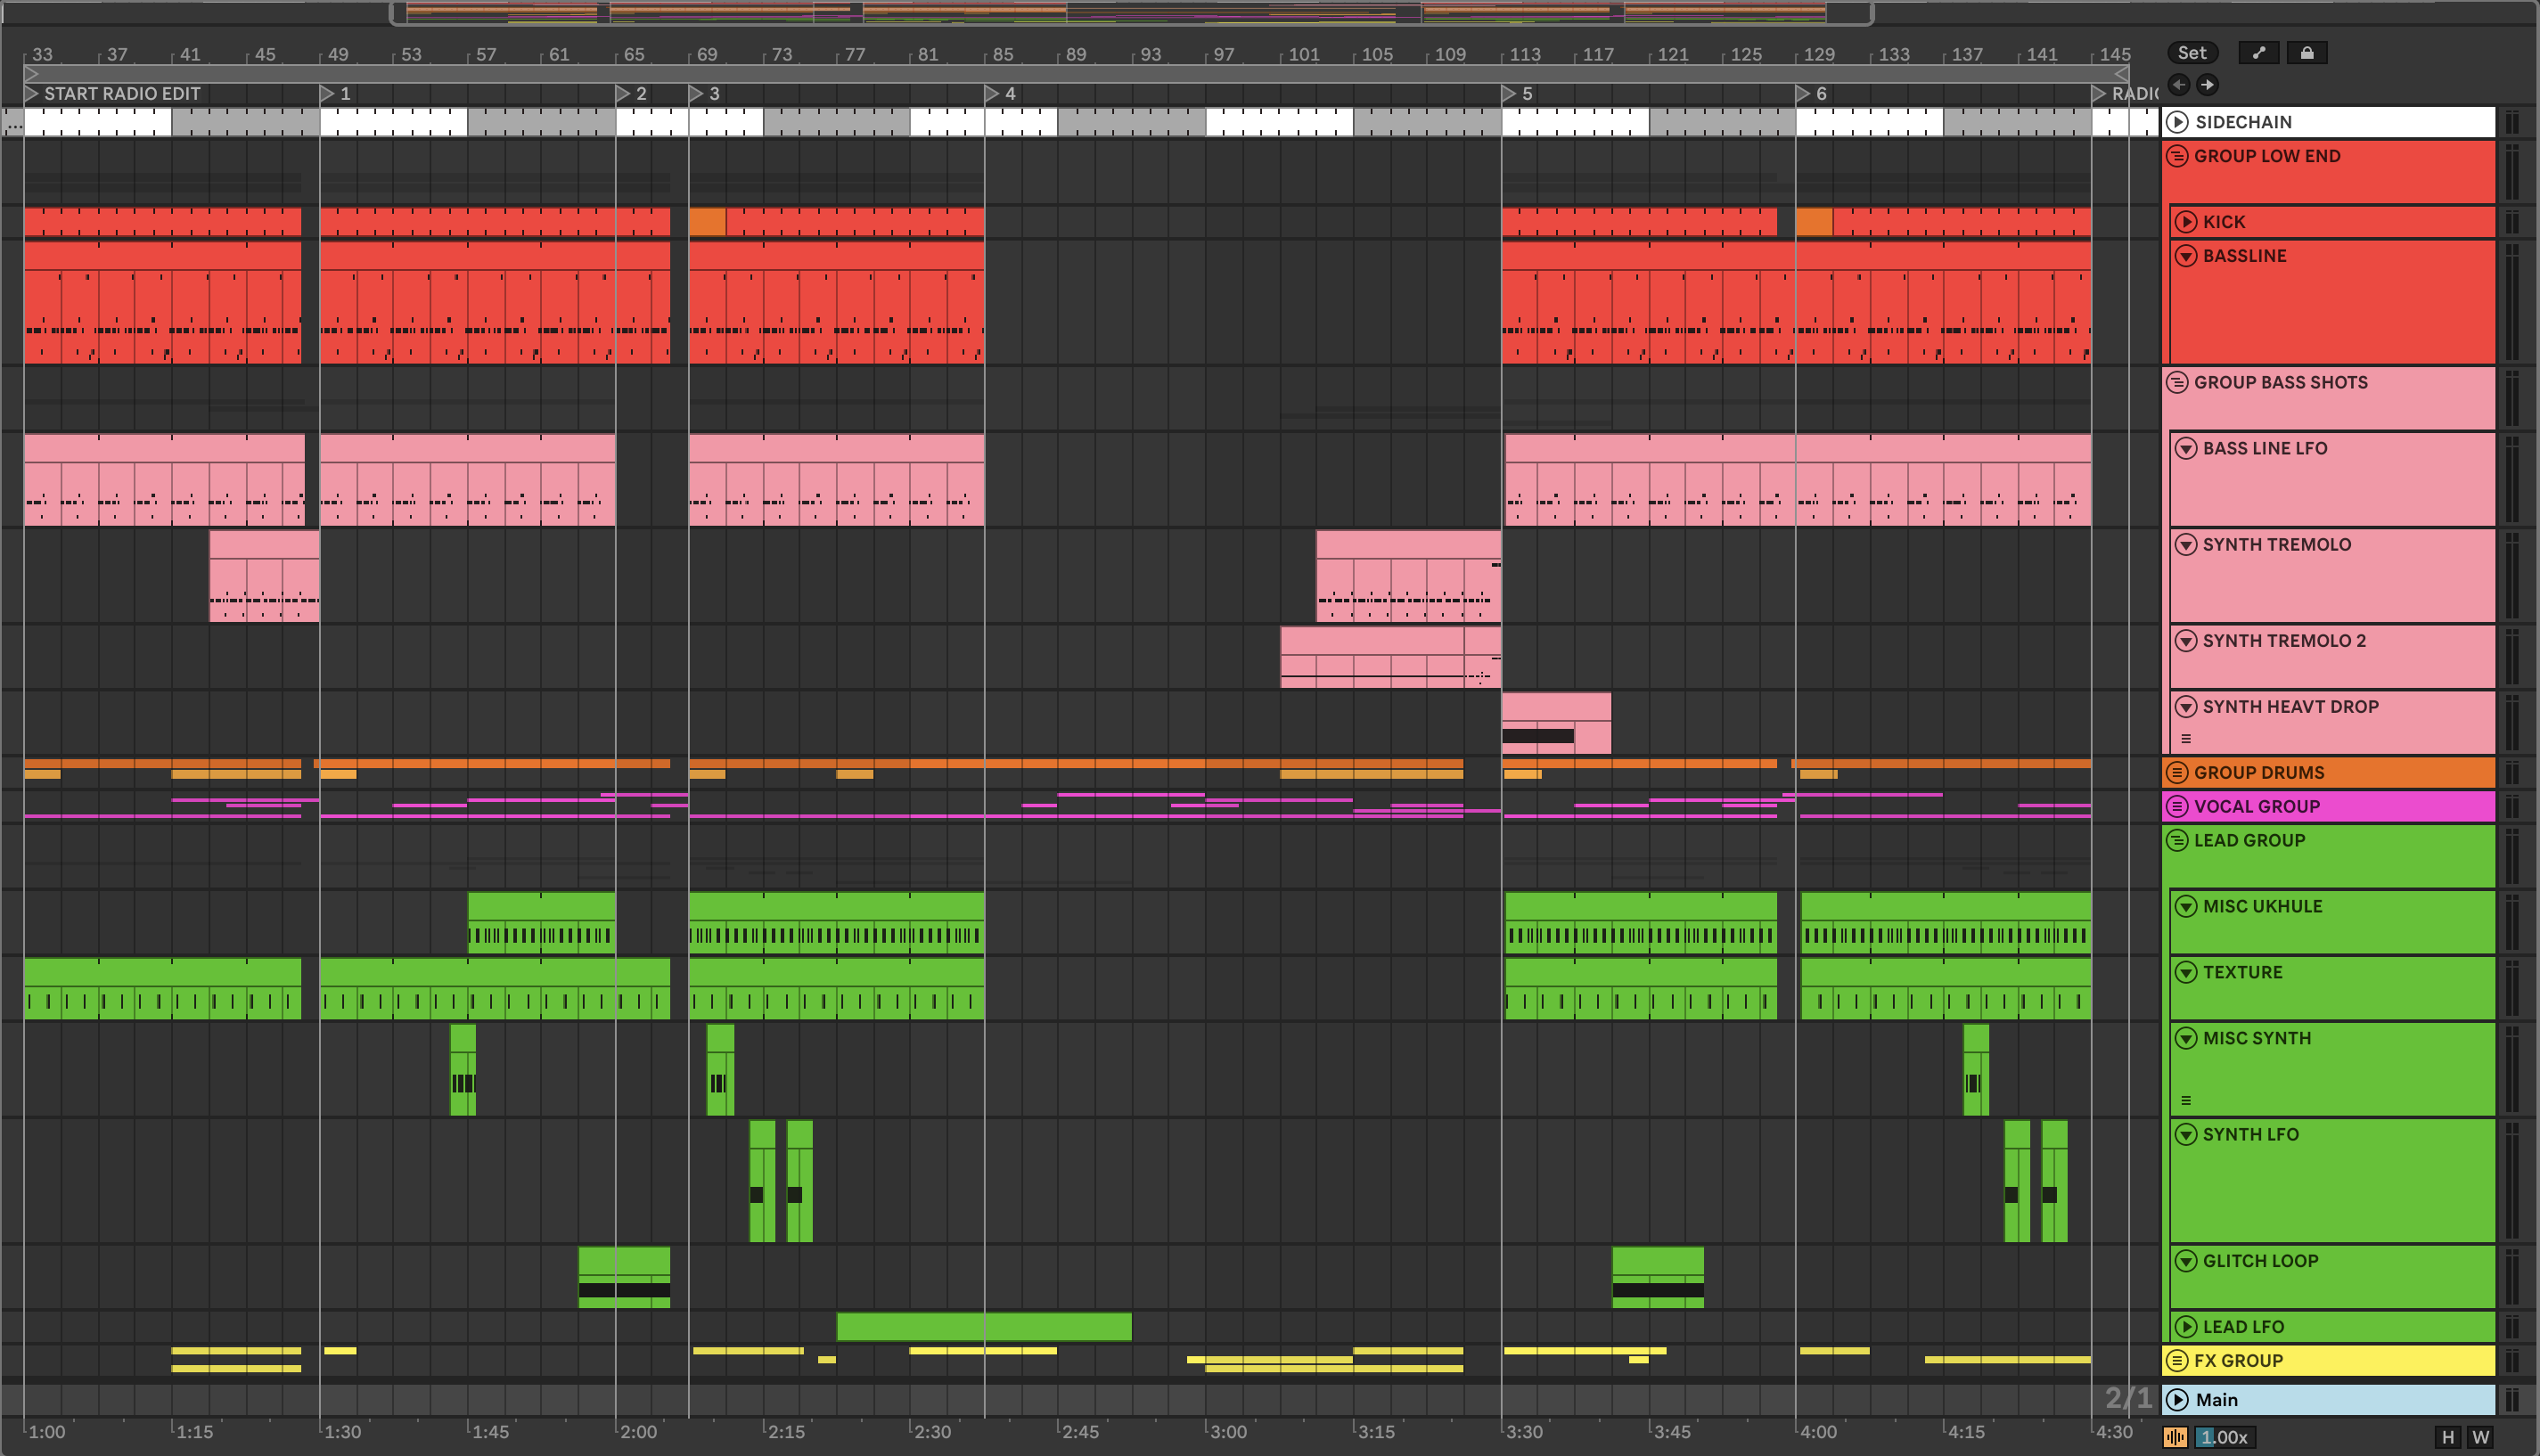Screen dimensions: 2540x1456
Task: Fold the GROUP LOW END group
Action: pos(2177,156)
